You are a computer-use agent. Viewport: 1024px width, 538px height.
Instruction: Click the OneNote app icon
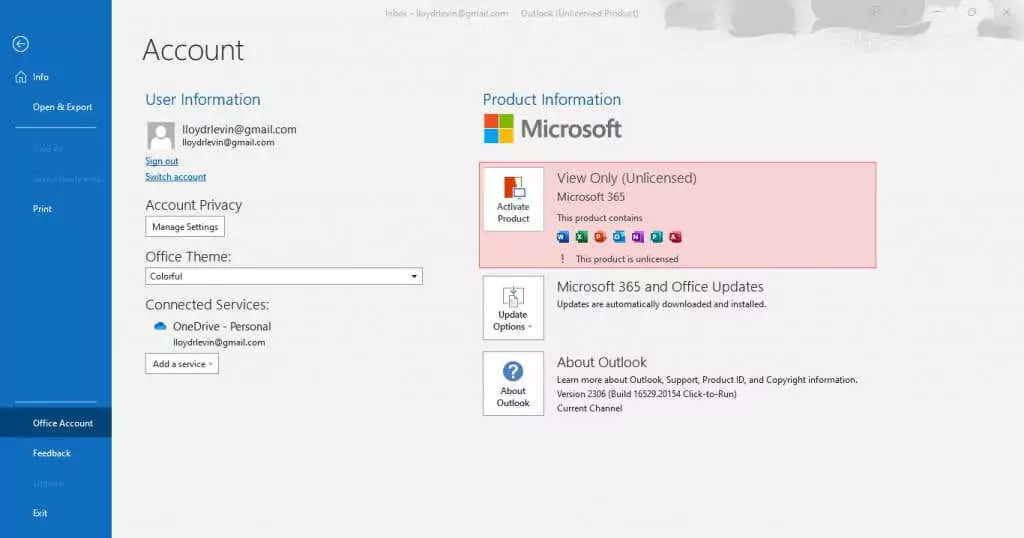click(x=637, y=237)
